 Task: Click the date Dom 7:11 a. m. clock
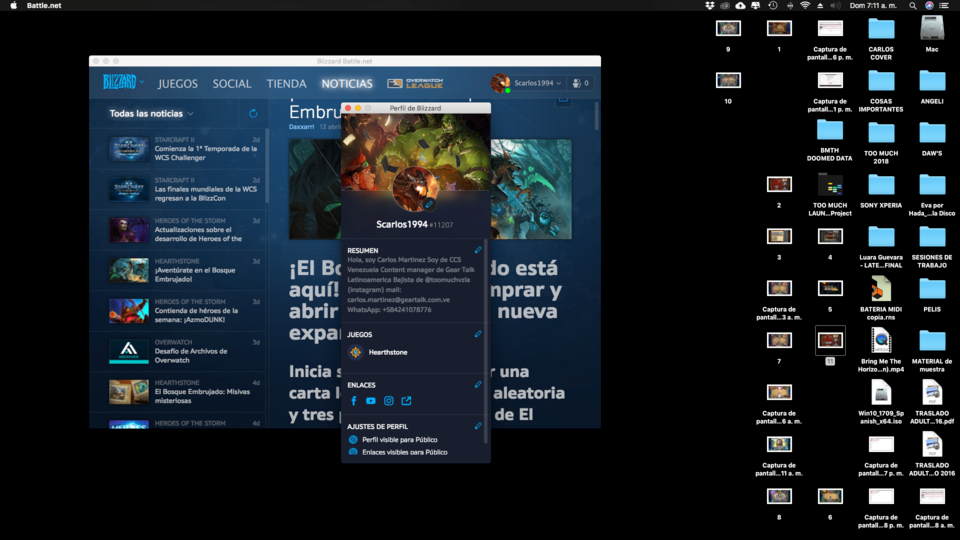point(873,6)
